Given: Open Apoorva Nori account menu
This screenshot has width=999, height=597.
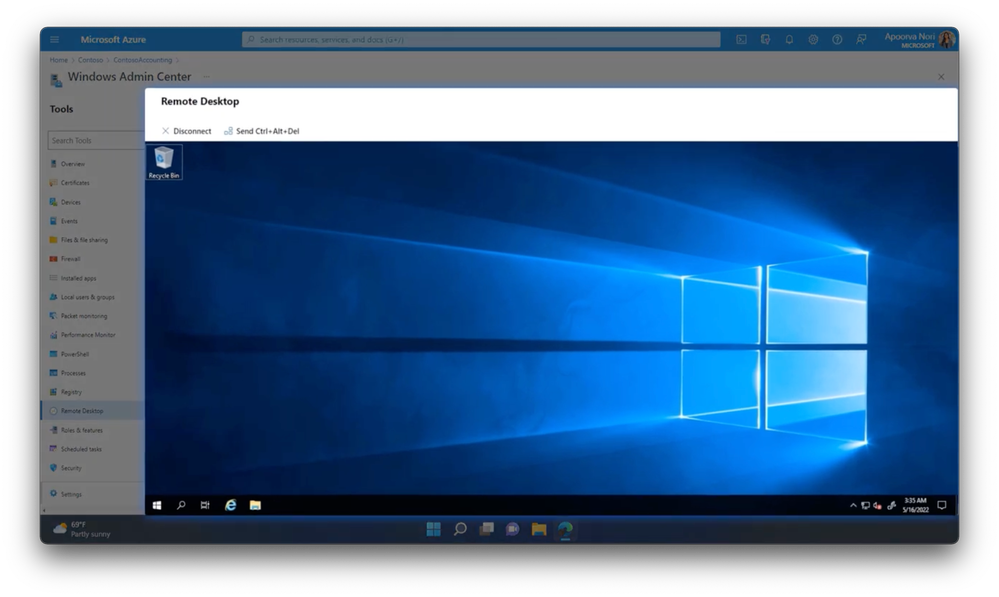Looking at the screenshot, I should click(x=919, y=40).
